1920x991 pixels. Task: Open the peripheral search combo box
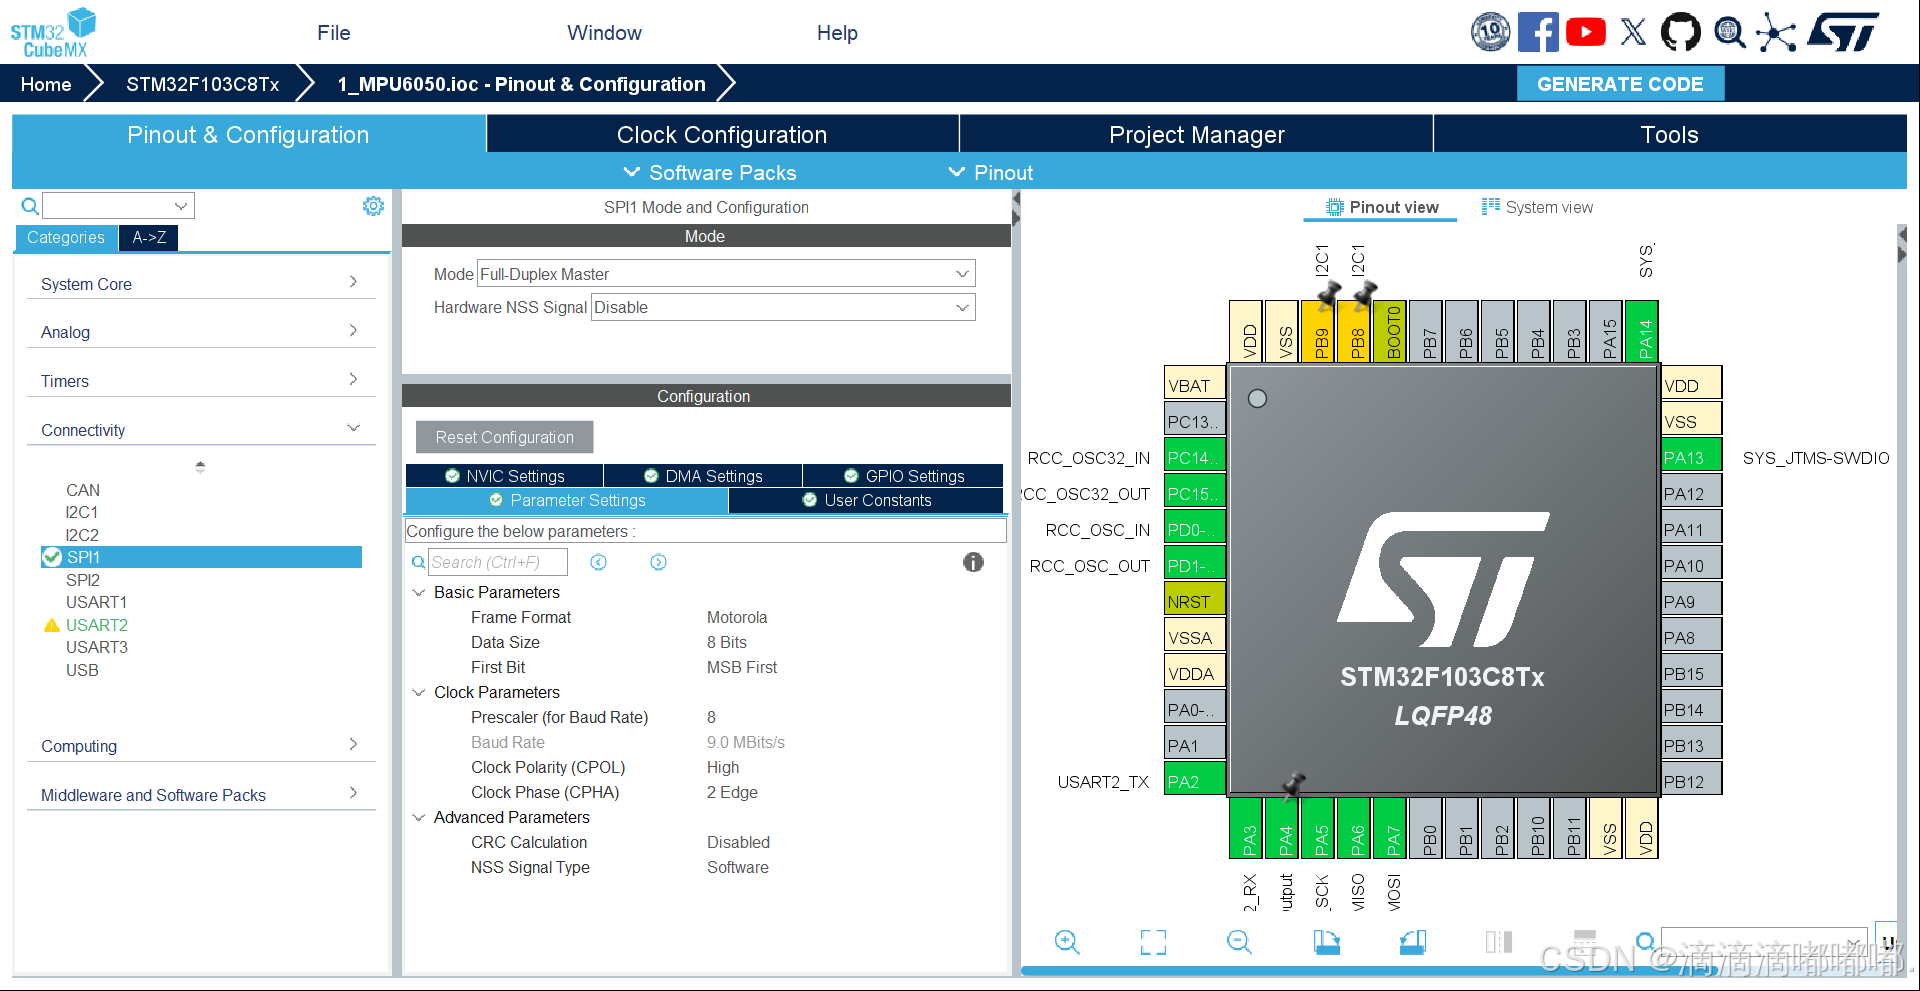pos(118,206)
